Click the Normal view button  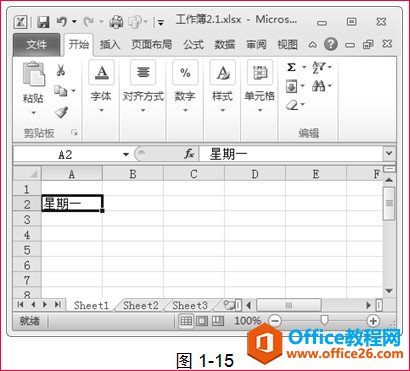coord(186,321)
